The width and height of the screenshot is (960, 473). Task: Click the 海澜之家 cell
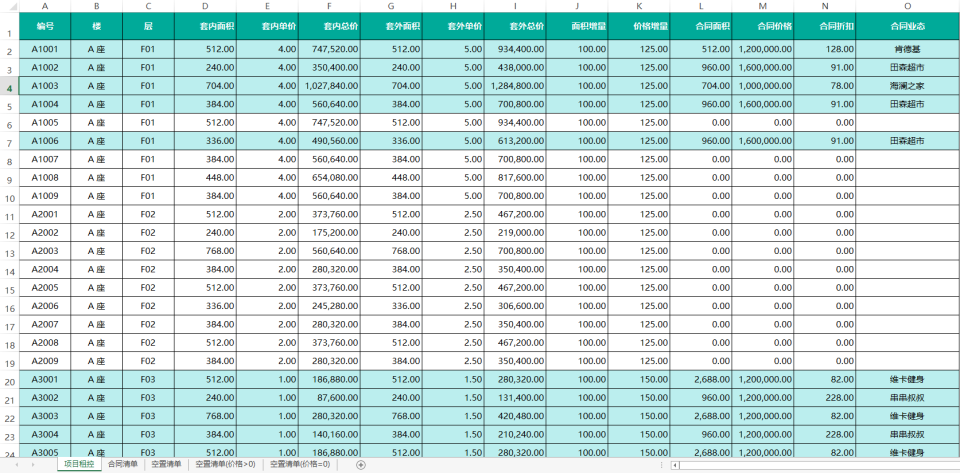tap(907, 86)
